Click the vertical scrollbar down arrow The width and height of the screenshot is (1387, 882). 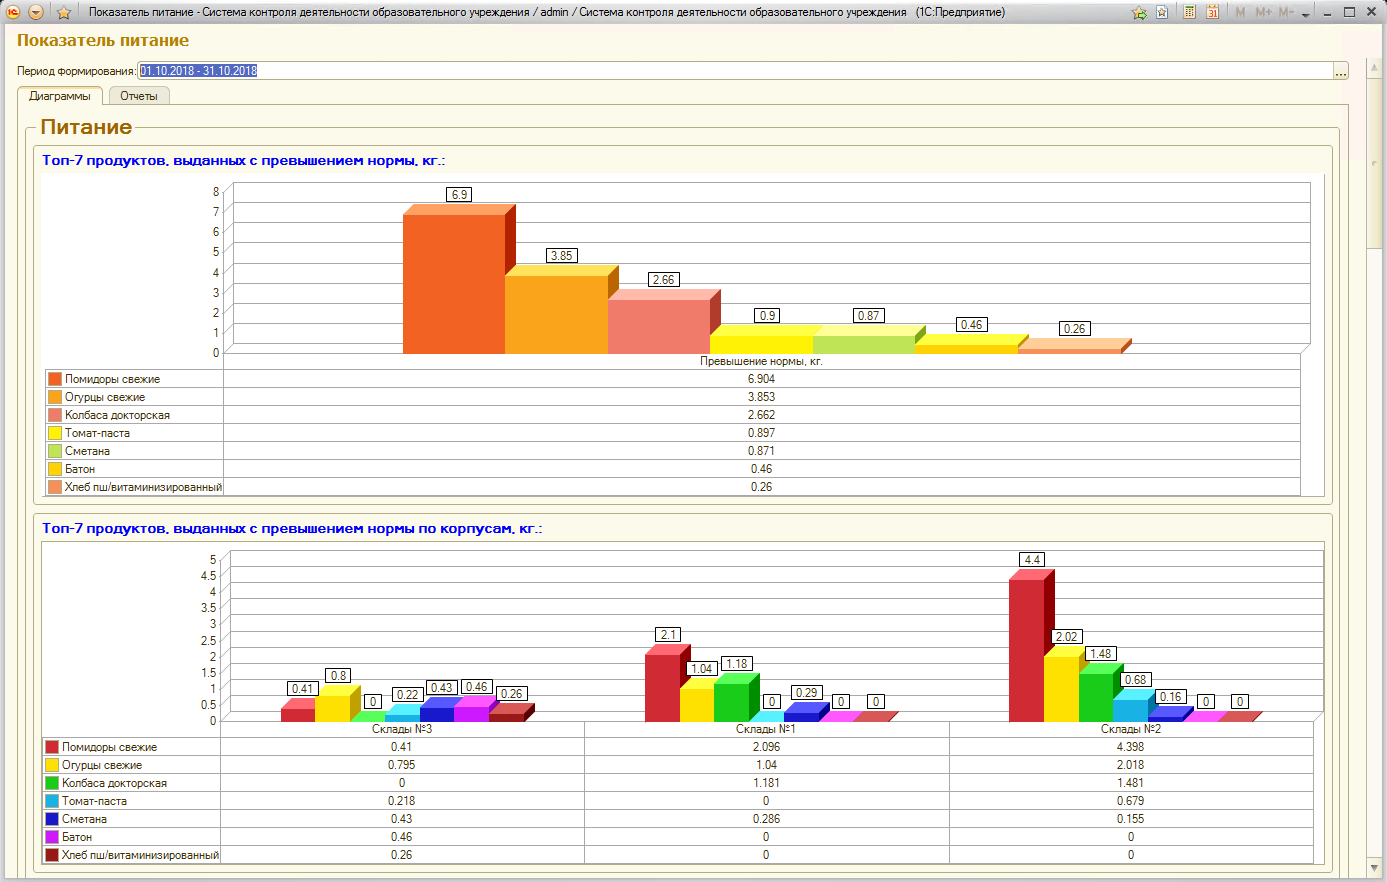(1375, 868)
